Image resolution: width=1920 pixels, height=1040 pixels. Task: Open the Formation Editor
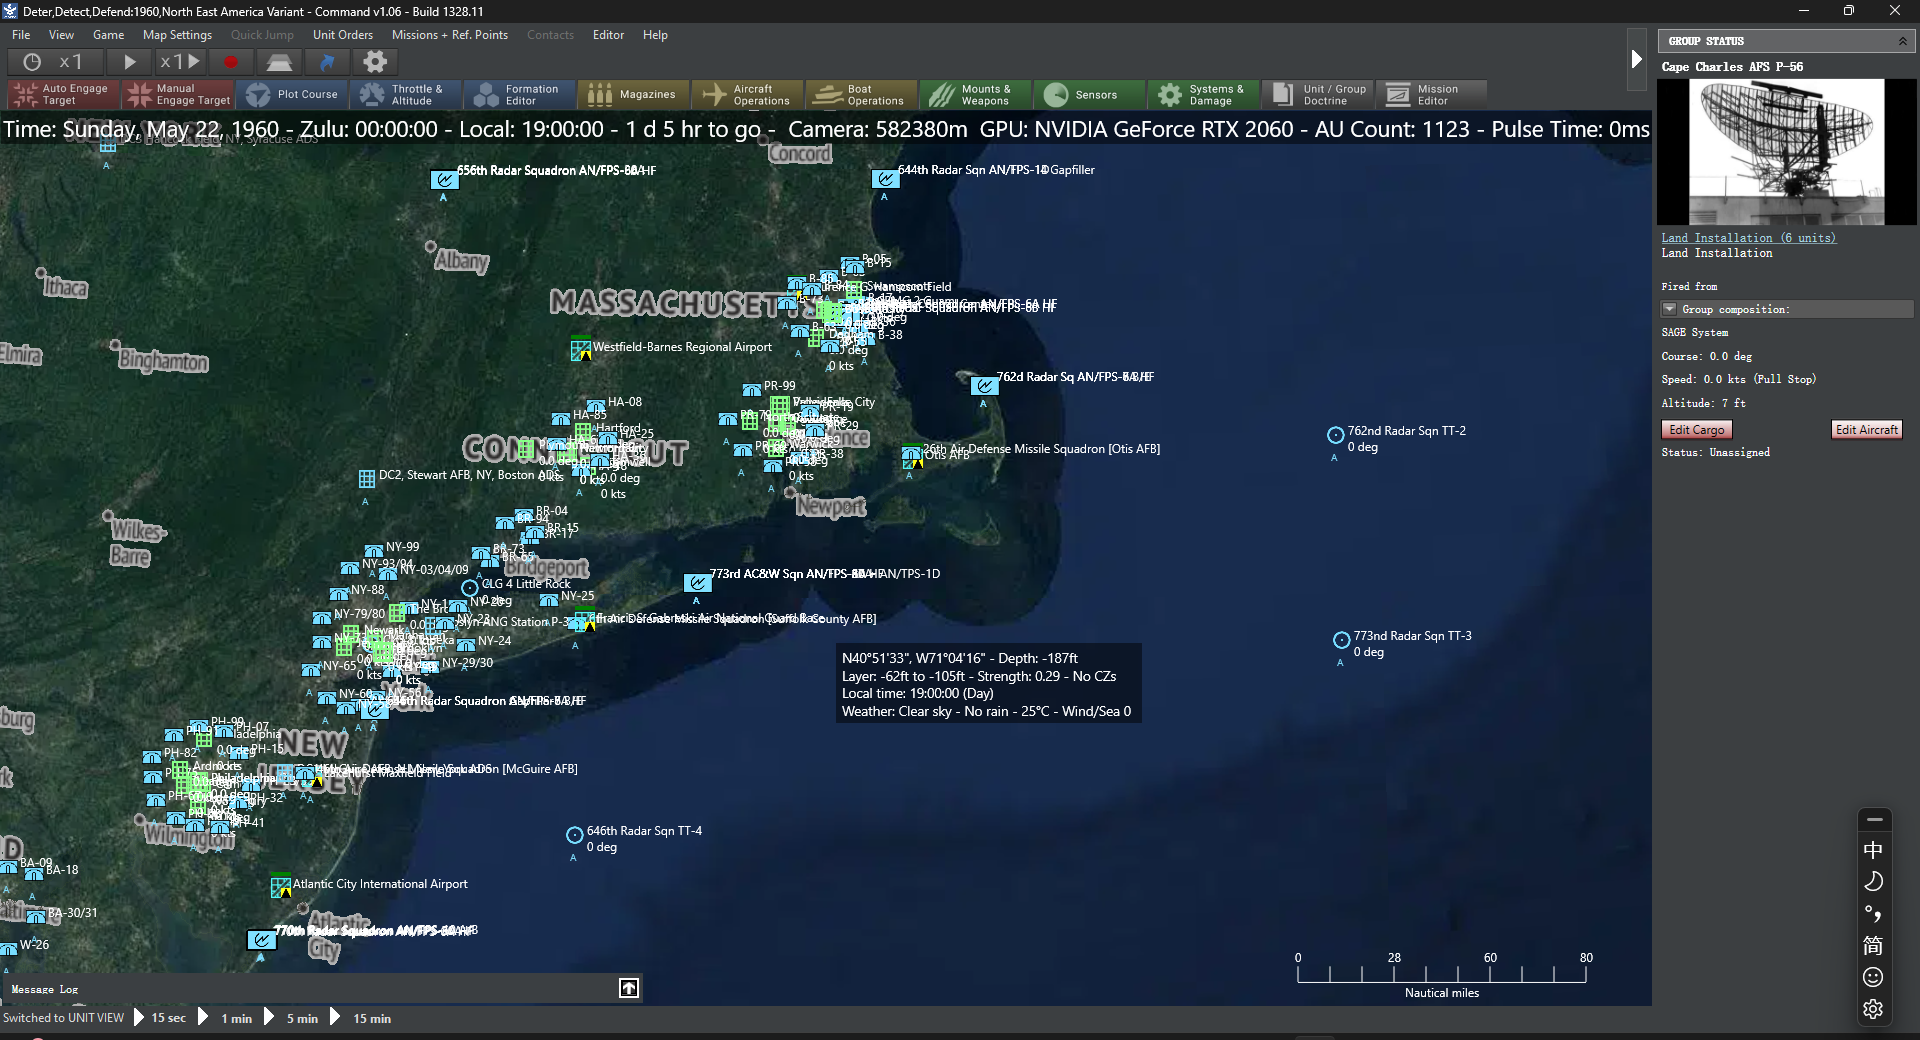tap(519, 95)
